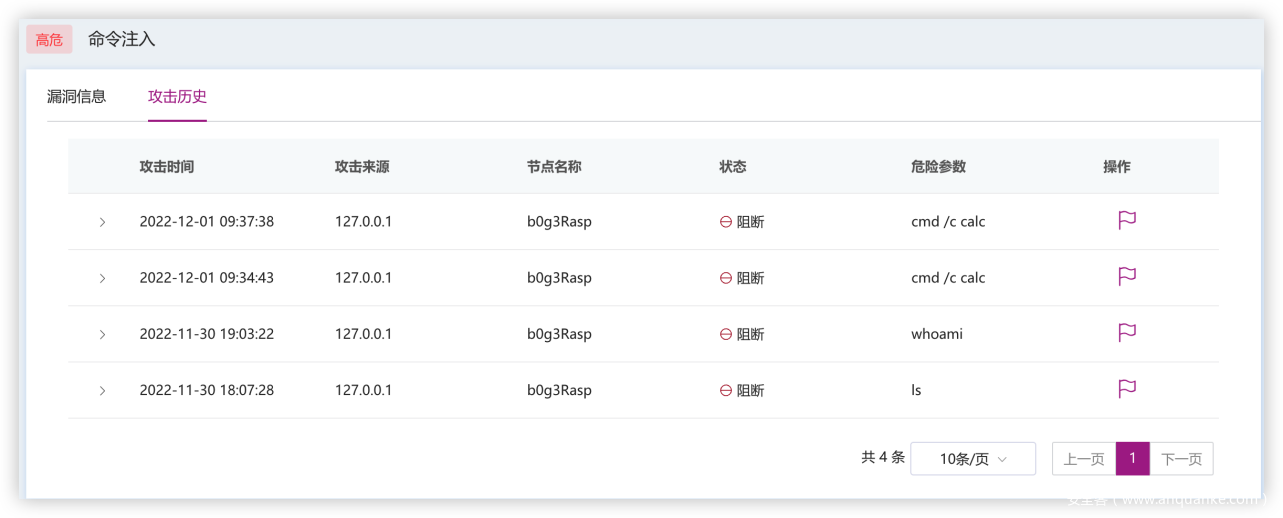Expand the 2022-11-30 18:07:28 attack row
The width and height of the screenshot is (1283, 518).
102,390
